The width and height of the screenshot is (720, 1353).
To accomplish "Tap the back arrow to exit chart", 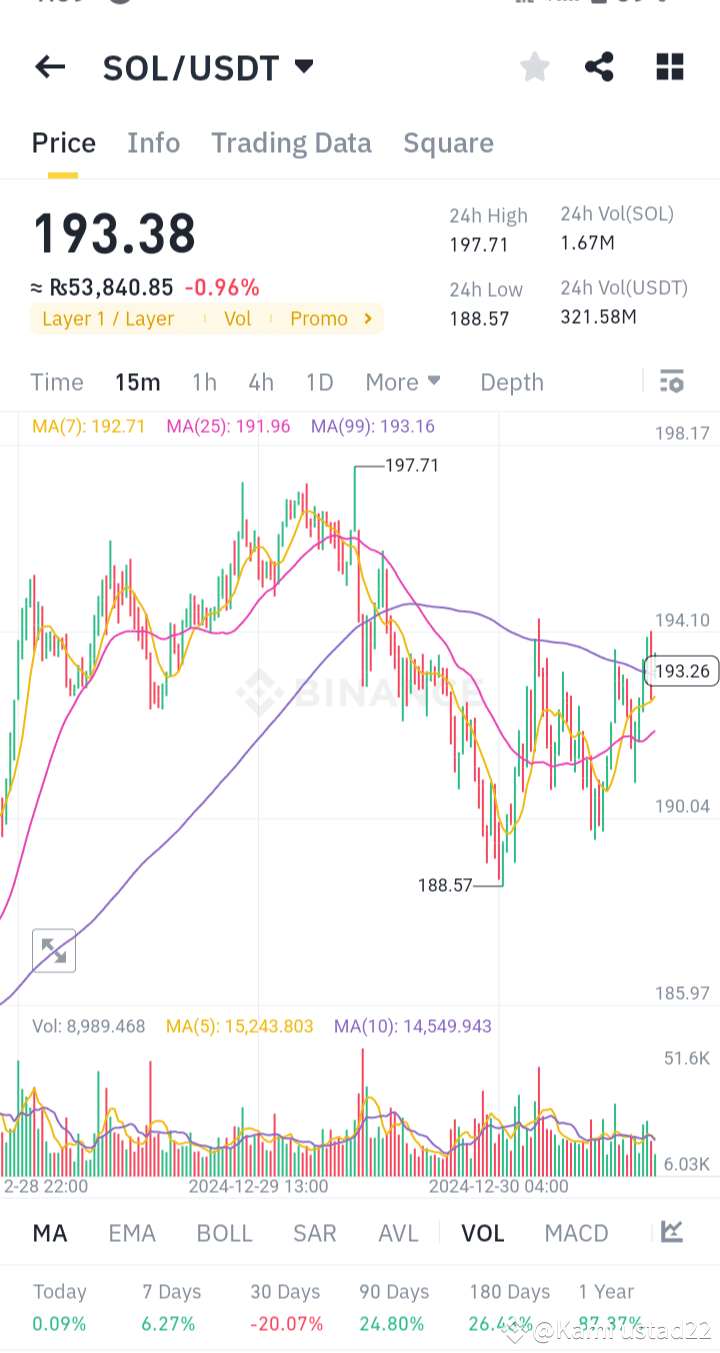I will (x=49, y=67).
